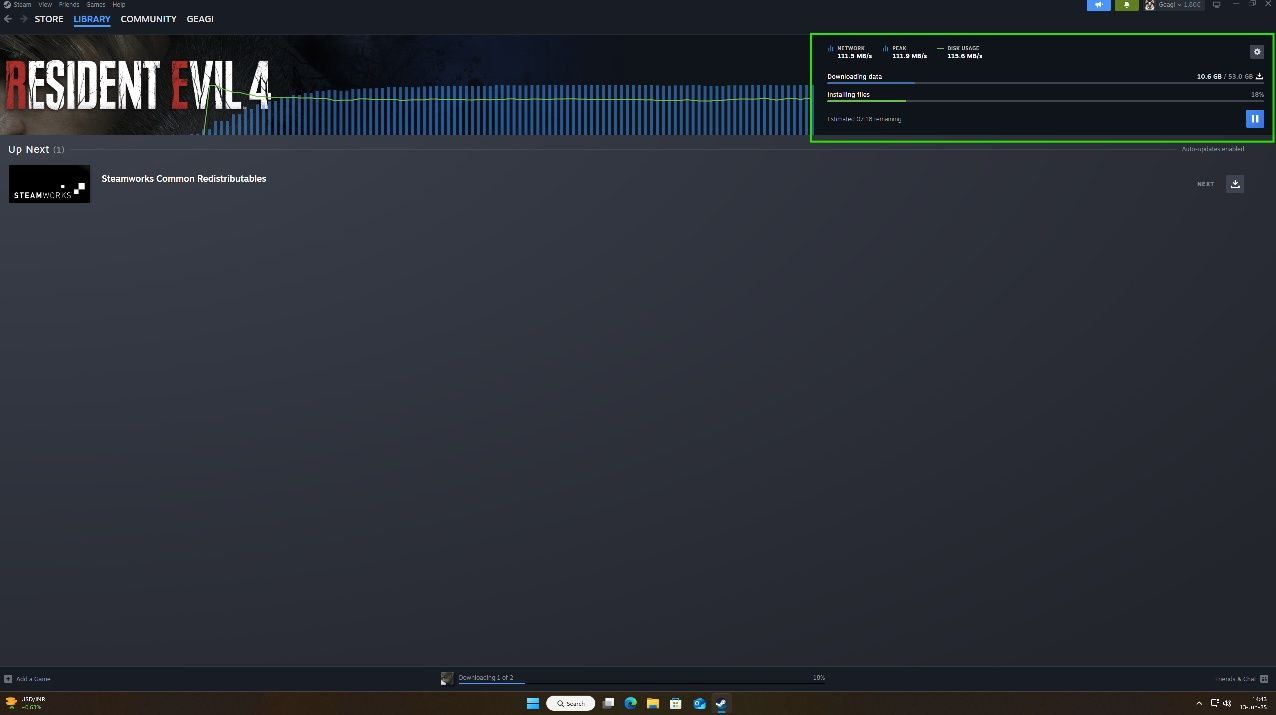Click the forward navigation arrow
This screenshot has width=1276, height=715.
pos(24,19)
